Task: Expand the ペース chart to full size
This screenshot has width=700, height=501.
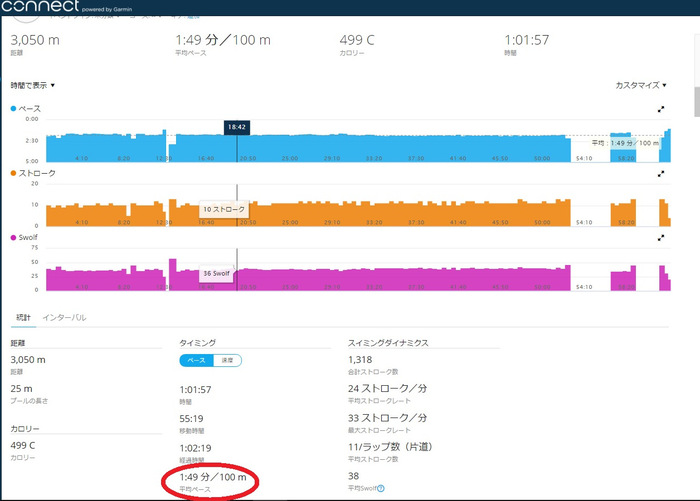Action: click(661, 109)
